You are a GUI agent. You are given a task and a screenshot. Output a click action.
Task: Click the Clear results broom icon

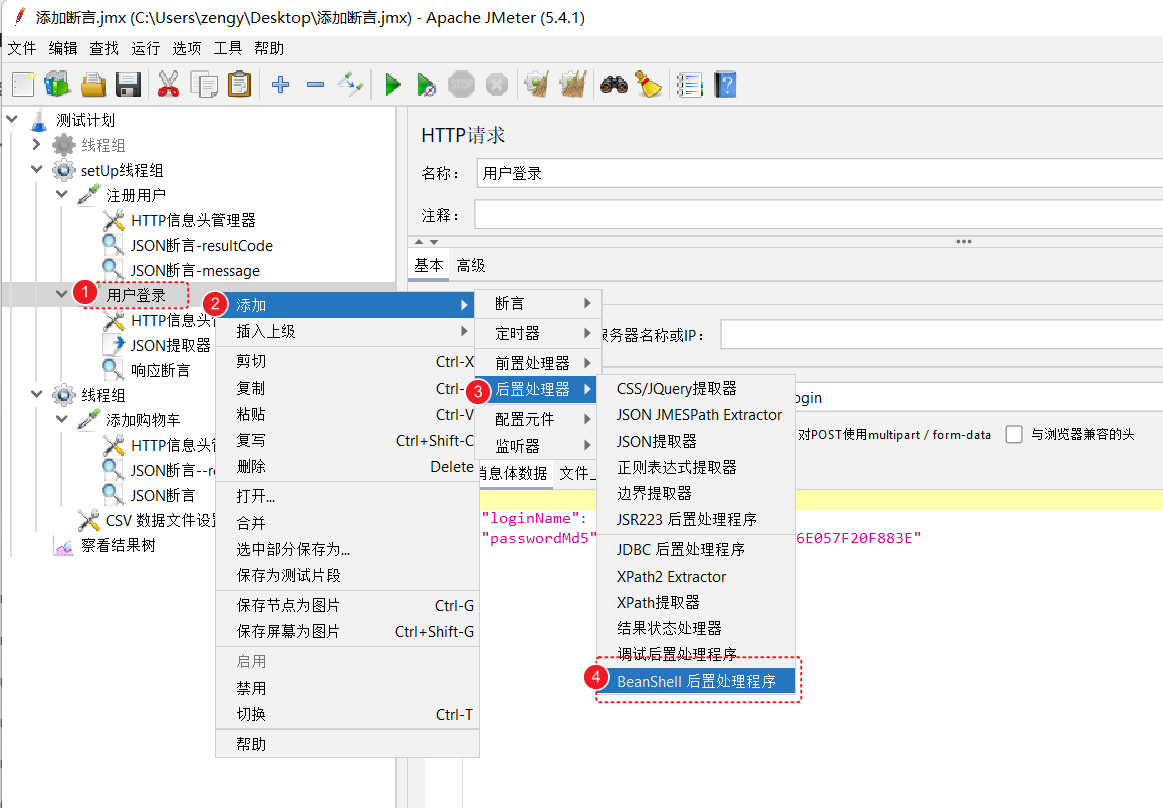[536, 85]
